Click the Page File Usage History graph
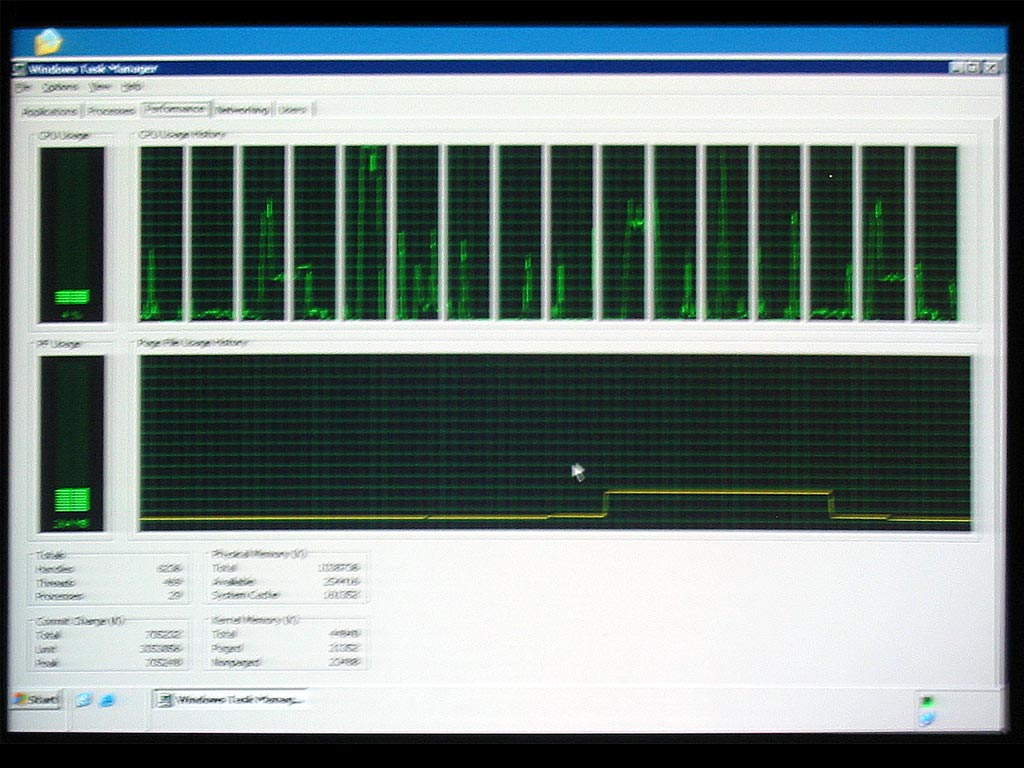Screen dimensions: 1024x768 (x=555, y=443)
